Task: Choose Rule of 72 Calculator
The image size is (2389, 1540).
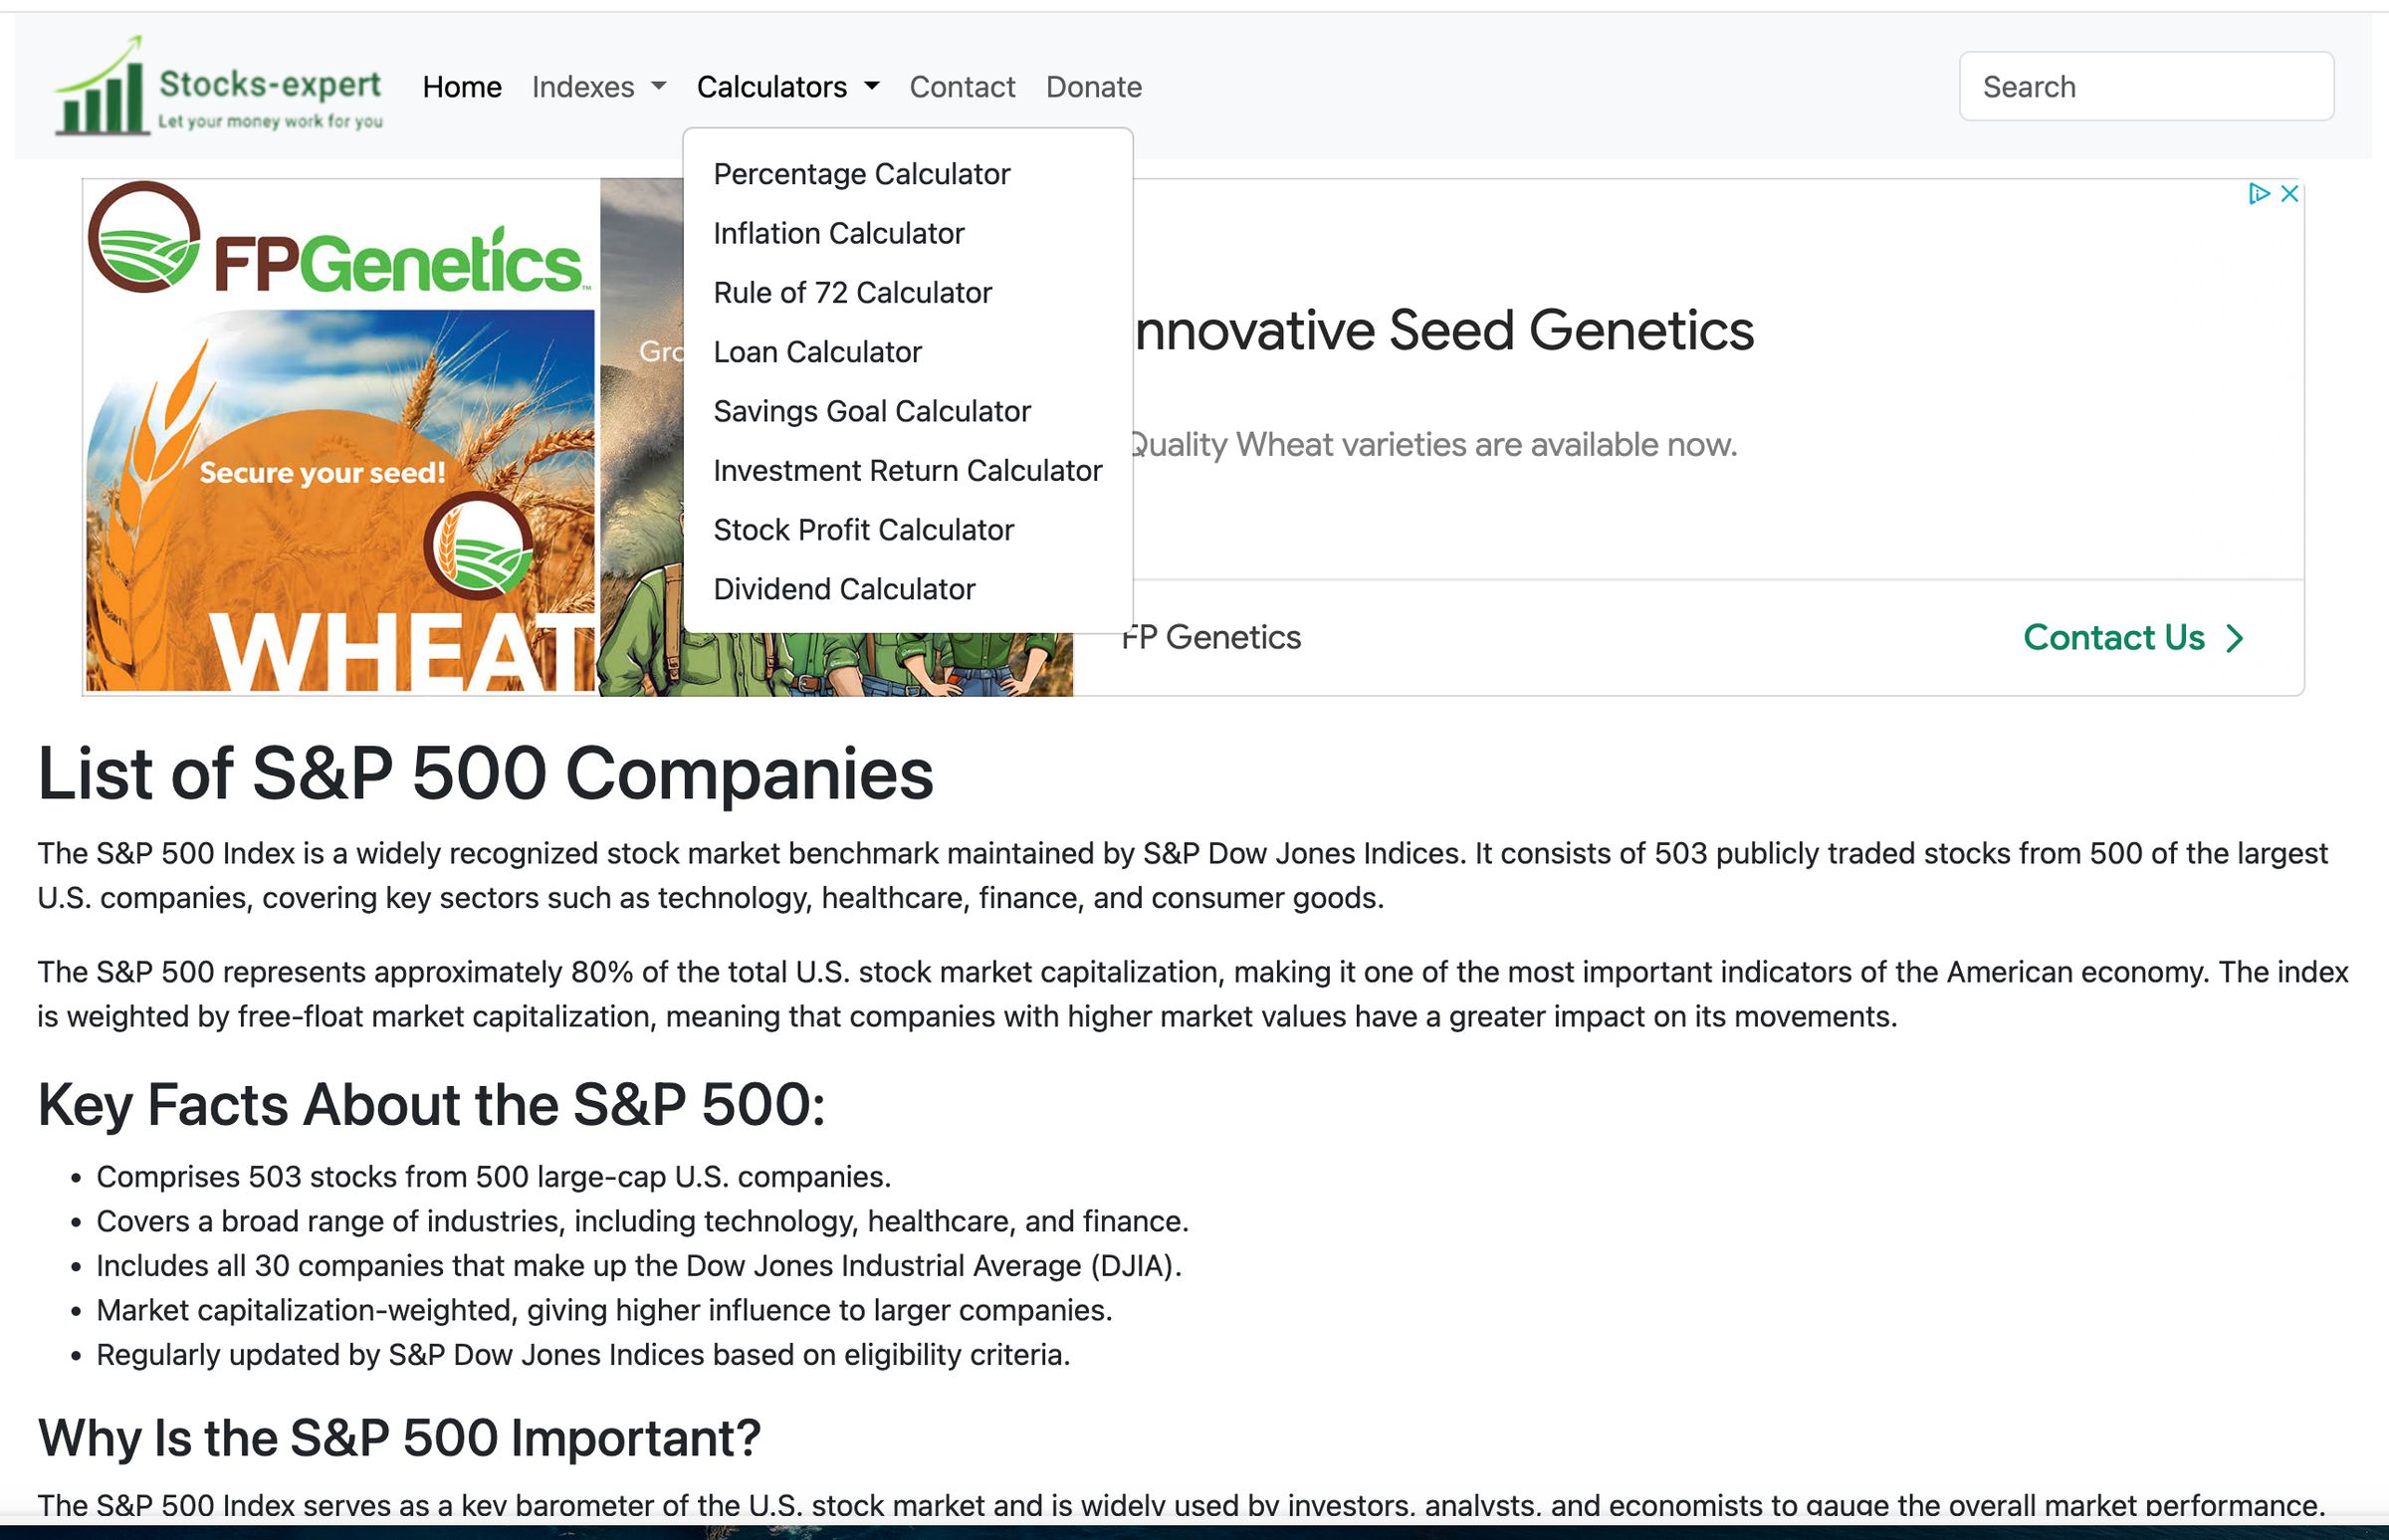Action: tap(852, 292)
